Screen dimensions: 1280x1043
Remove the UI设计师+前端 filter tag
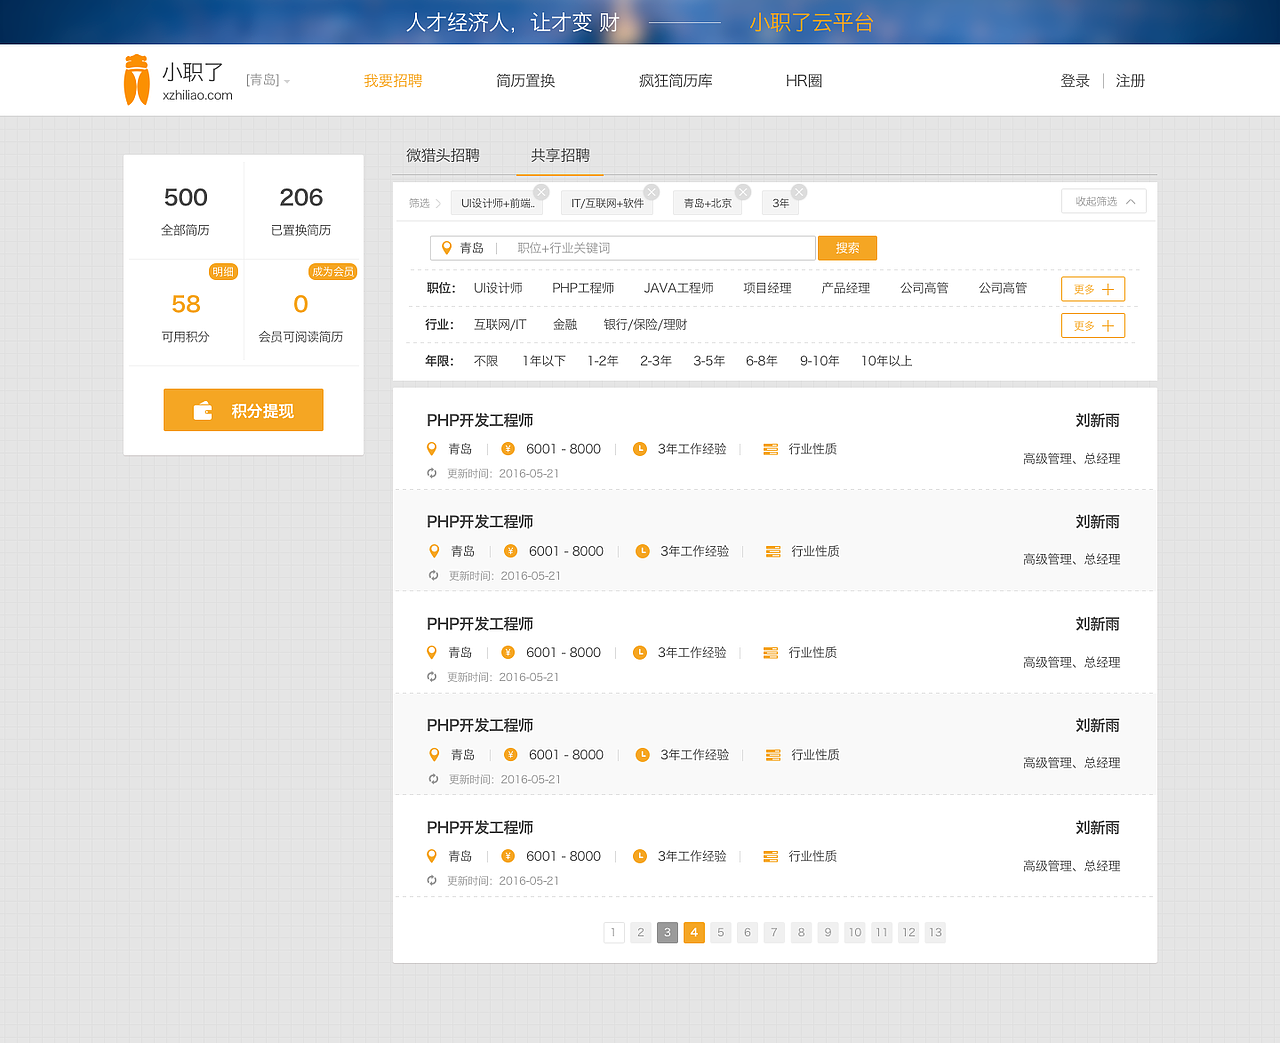pyautogui.click(x=541, y=192)
